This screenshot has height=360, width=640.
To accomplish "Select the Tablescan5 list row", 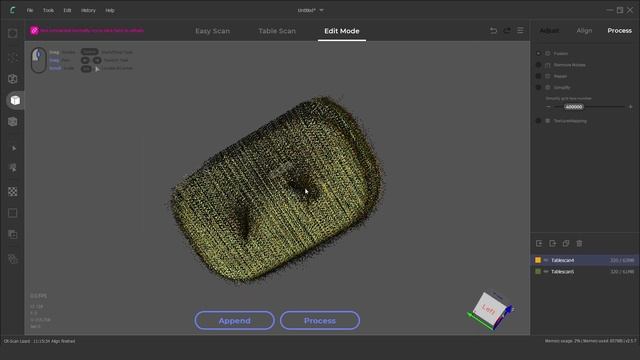I will click(585, 271).
